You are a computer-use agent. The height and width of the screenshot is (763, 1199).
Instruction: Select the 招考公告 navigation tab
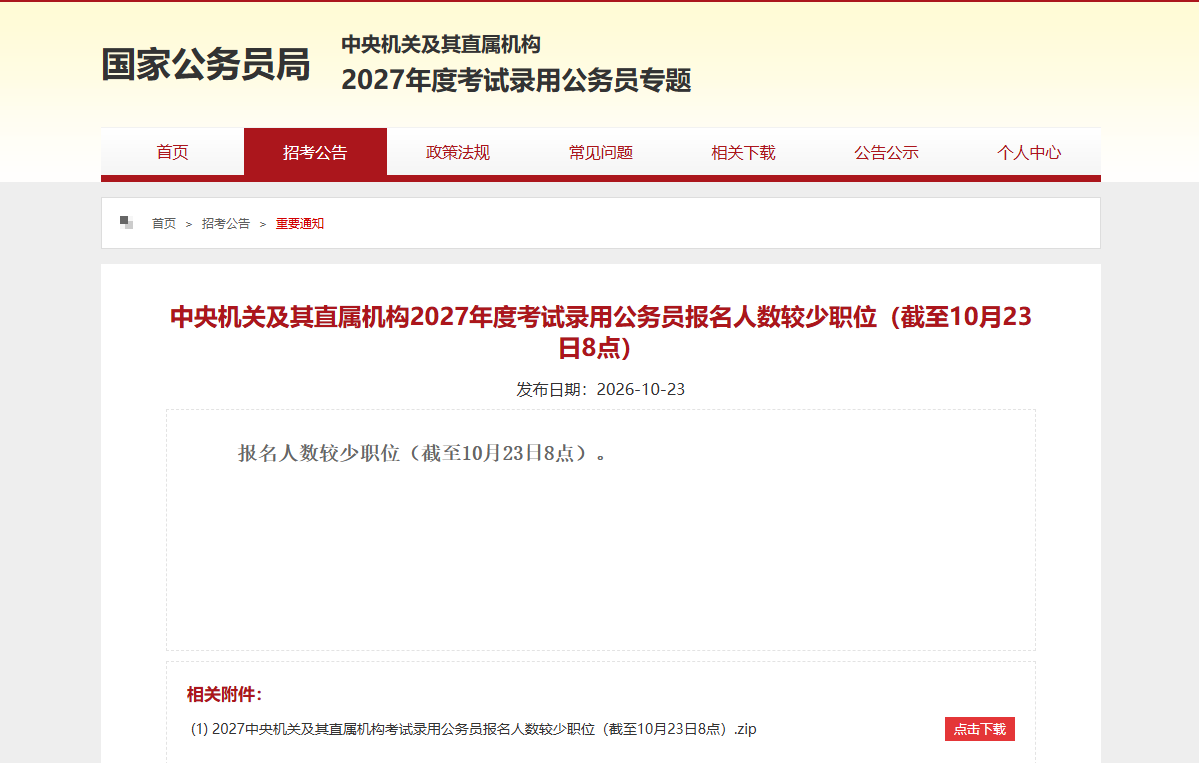point(315,152)
